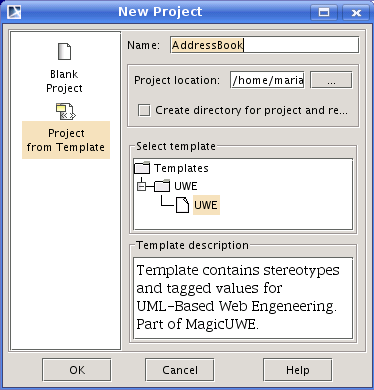This screenshot has width=374, height=390.
Task: Open Help for this dialog
Action: pyautogui.click(x=297, y=370)
